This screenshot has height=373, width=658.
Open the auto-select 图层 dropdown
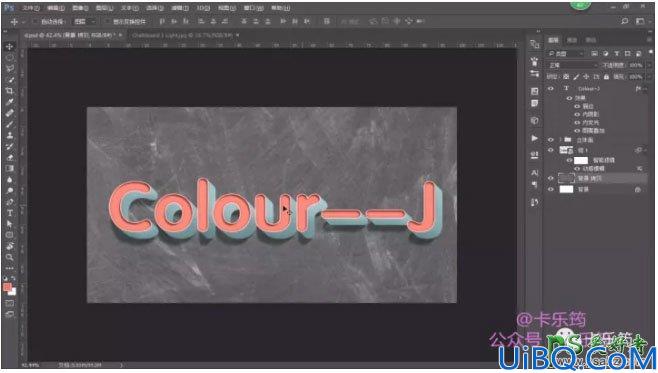pos(84,21)
